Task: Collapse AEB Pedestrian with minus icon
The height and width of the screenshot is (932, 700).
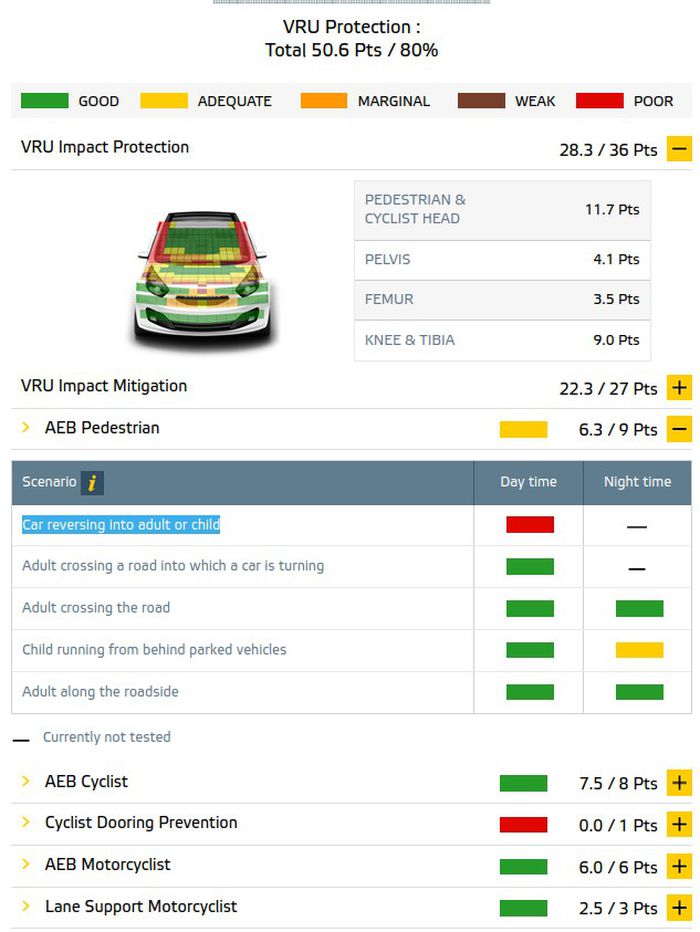Action: click(x=680, y=429)
